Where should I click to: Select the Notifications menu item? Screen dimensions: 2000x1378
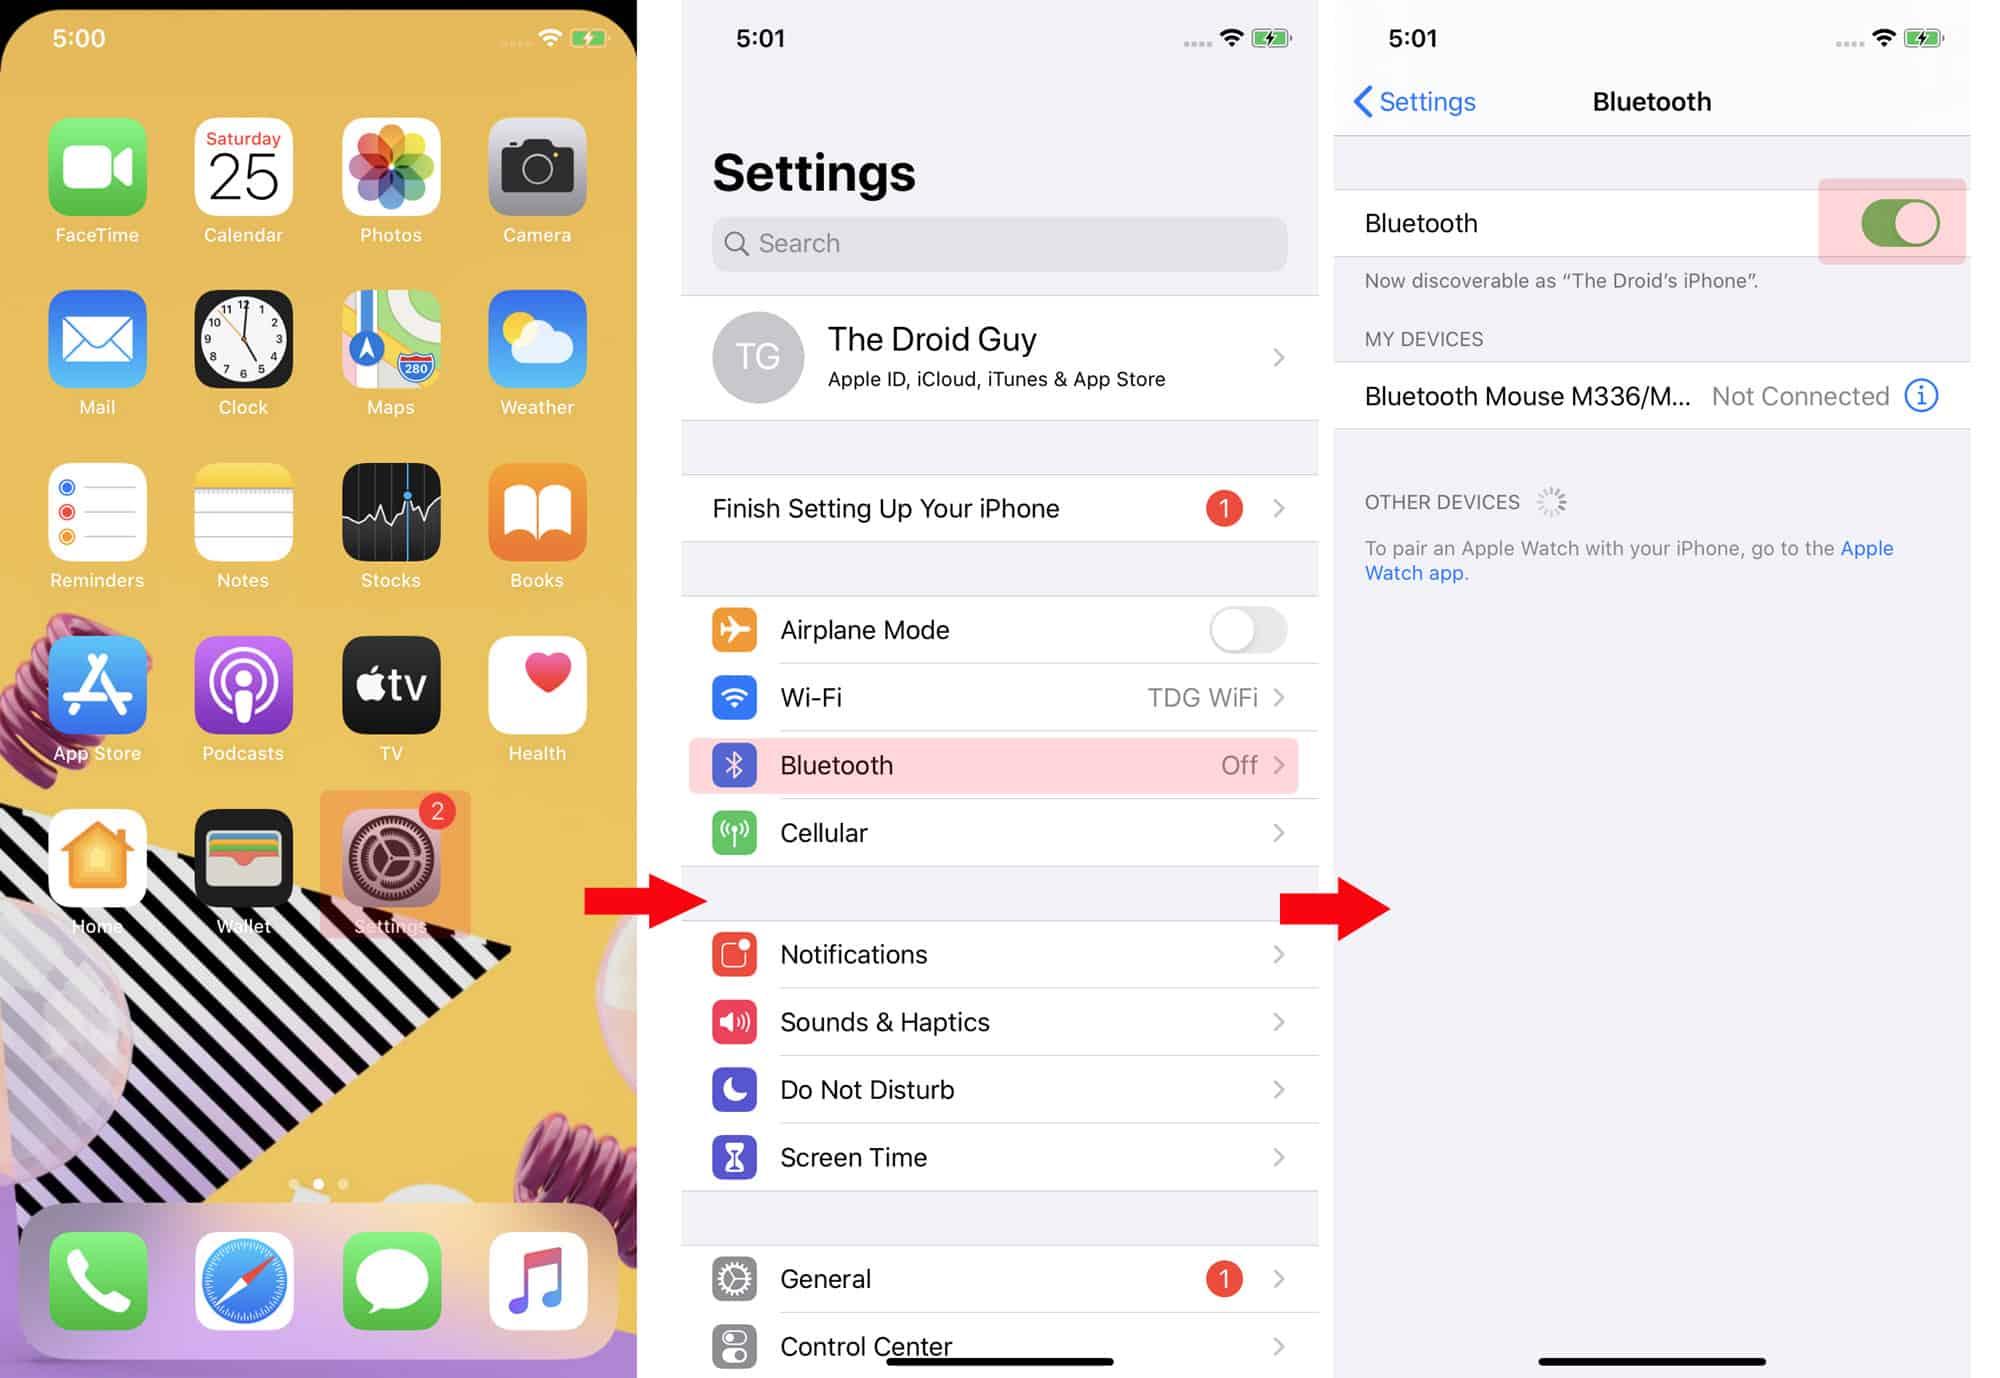point(1003,954)
